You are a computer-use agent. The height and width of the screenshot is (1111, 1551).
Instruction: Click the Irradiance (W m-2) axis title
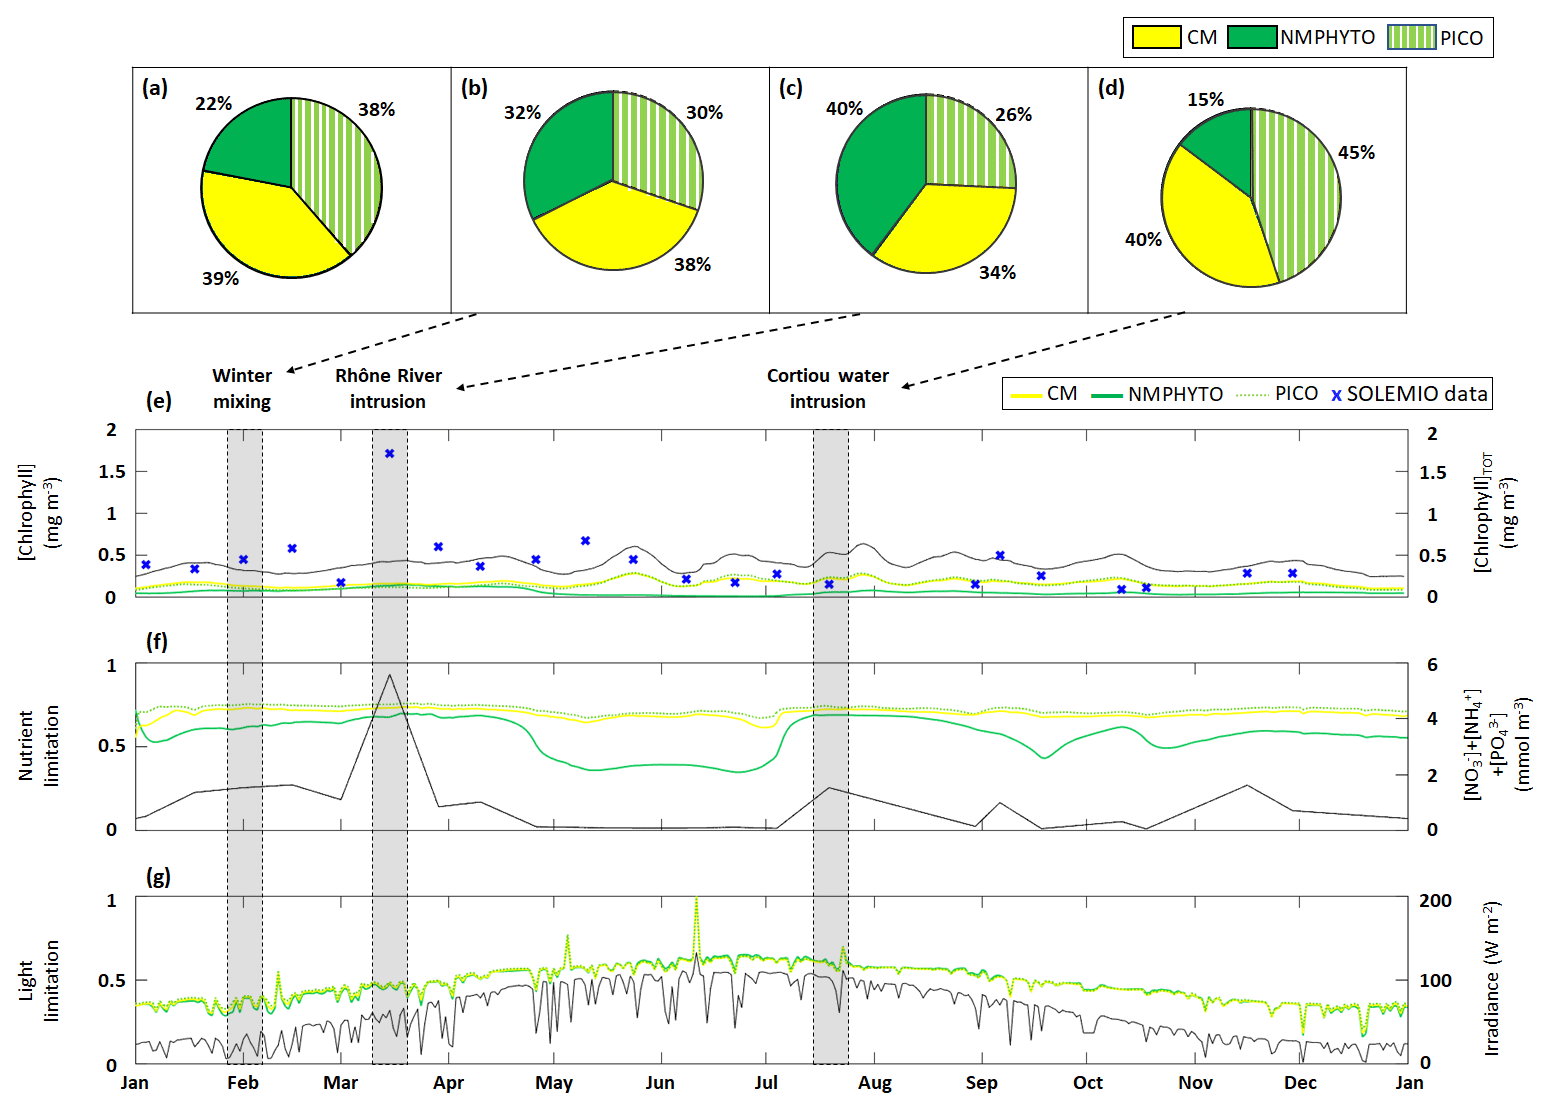click(1492, 978)
